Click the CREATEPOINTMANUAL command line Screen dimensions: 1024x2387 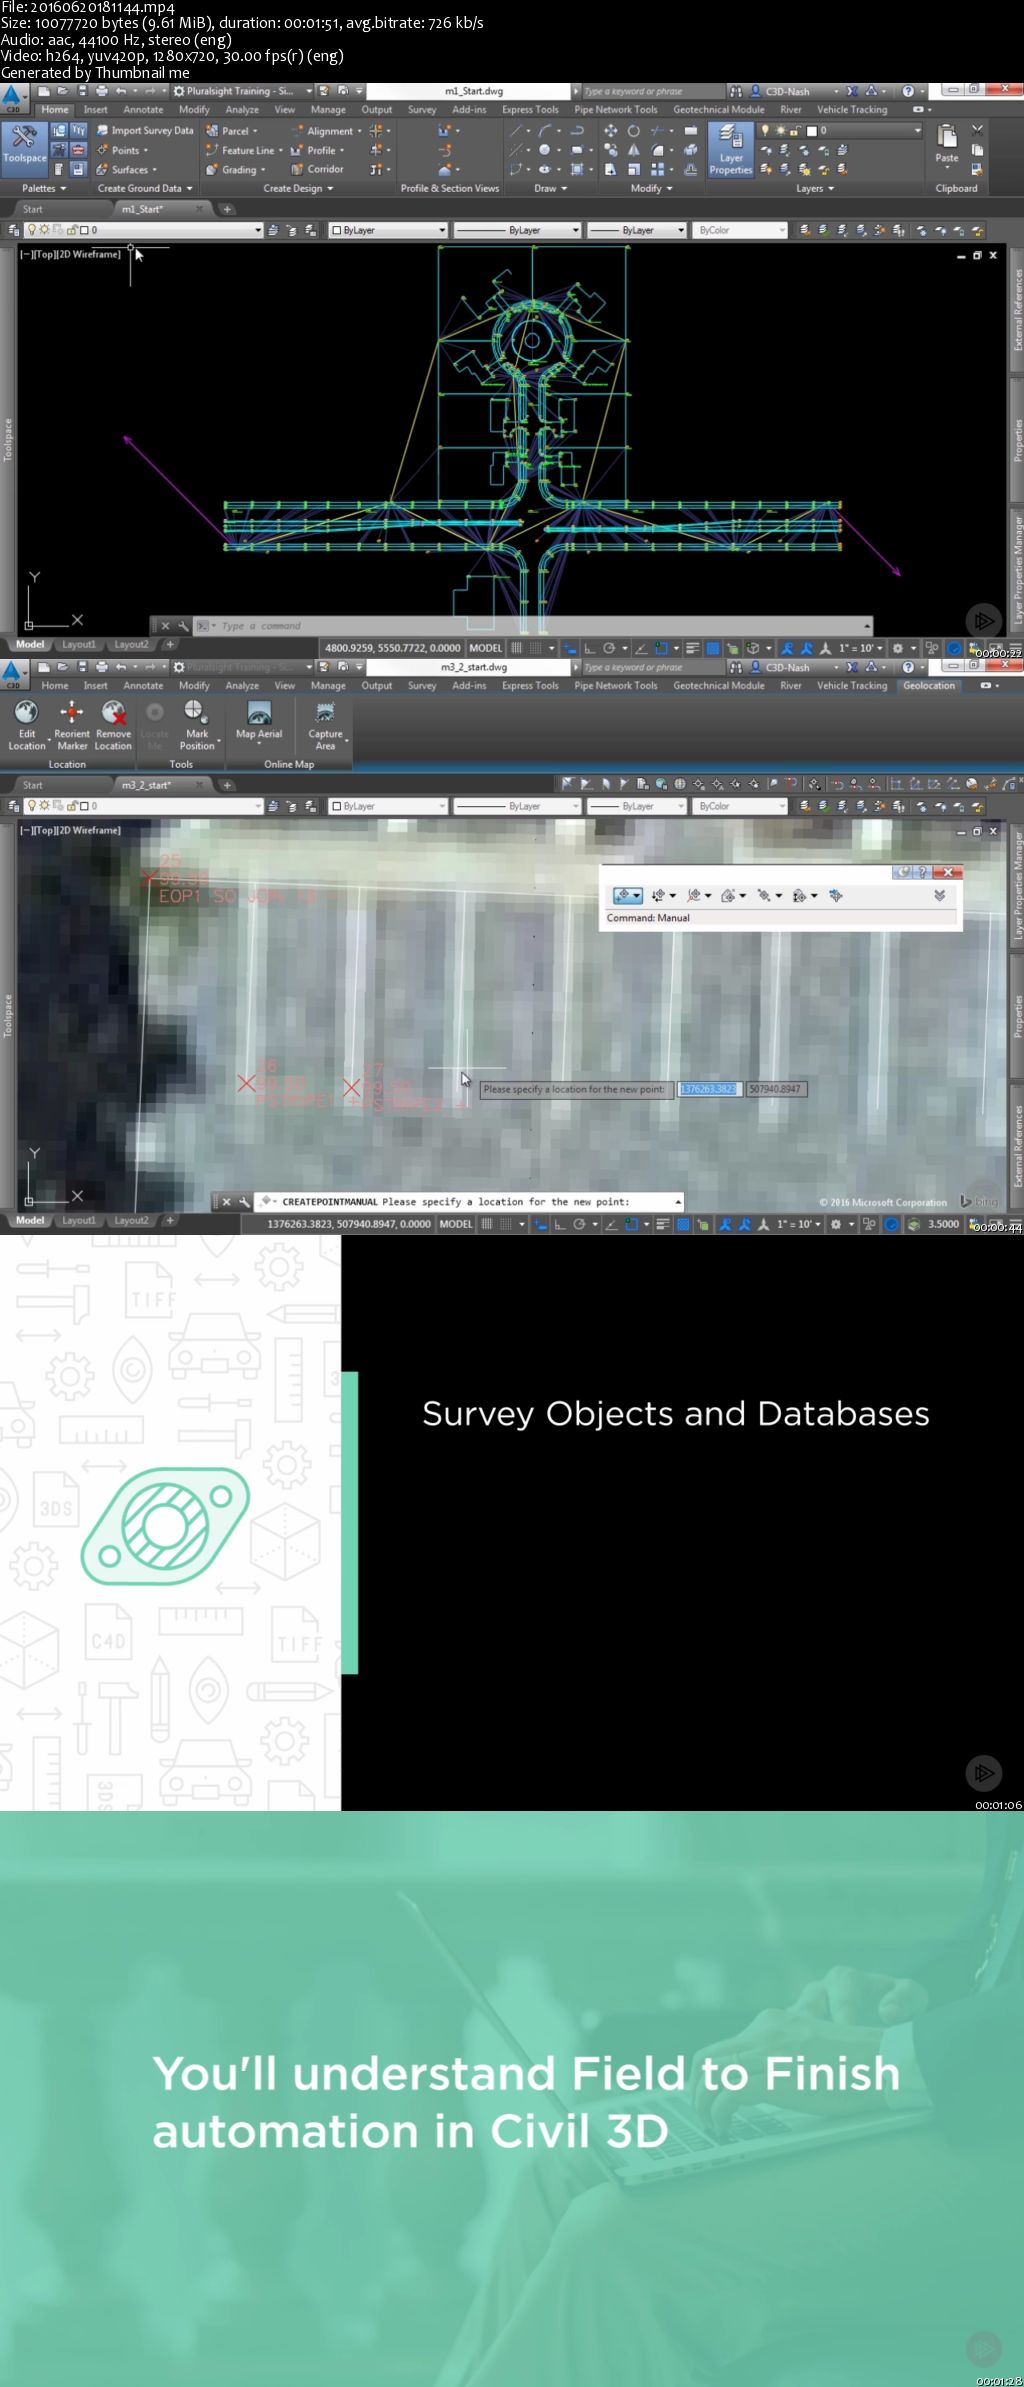[x=470, y=1202]
